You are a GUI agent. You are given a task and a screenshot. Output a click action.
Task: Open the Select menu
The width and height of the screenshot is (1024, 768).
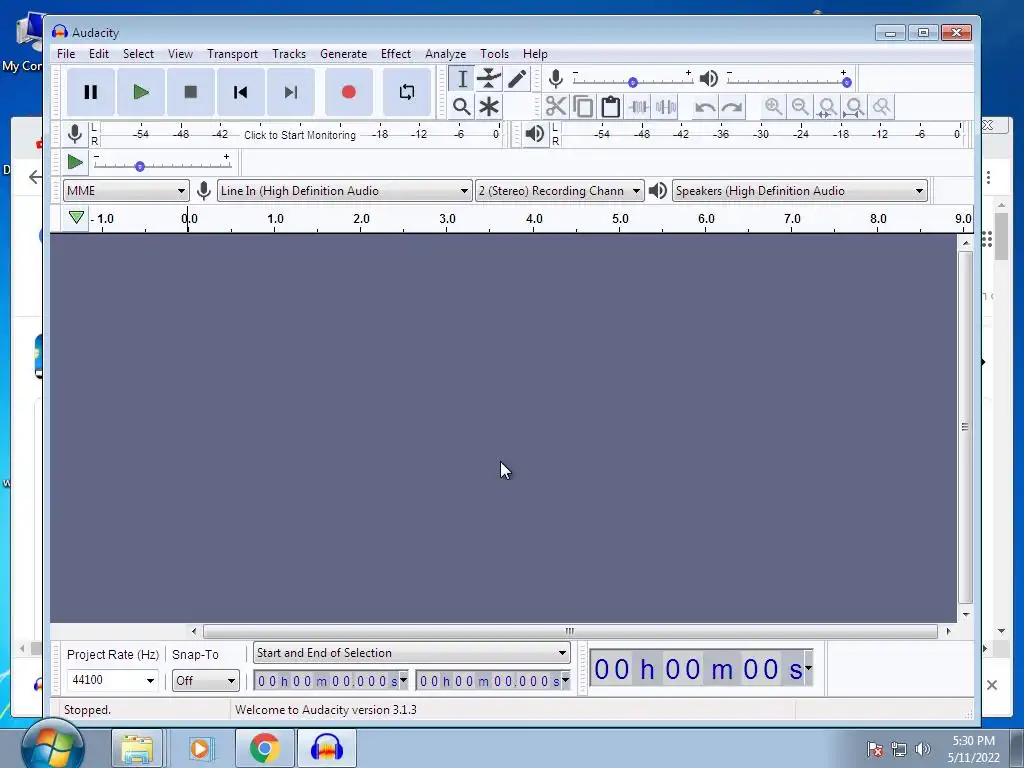point(138,54)
